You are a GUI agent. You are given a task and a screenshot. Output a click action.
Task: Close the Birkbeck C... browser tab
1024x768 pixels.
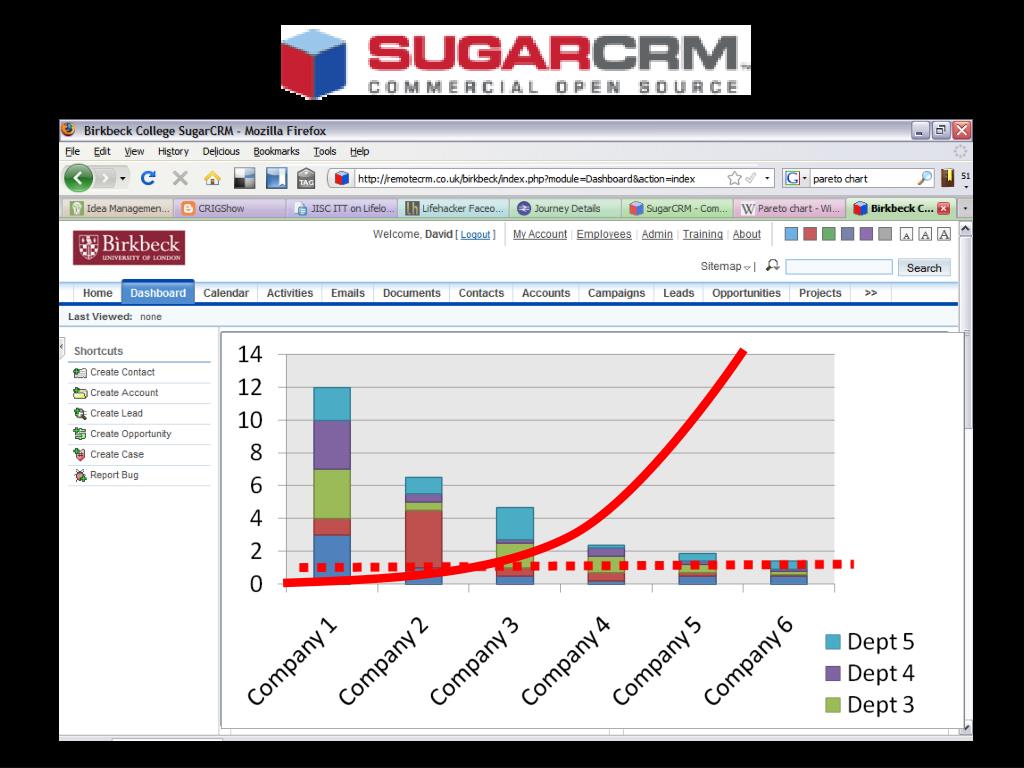coord(943,208)
